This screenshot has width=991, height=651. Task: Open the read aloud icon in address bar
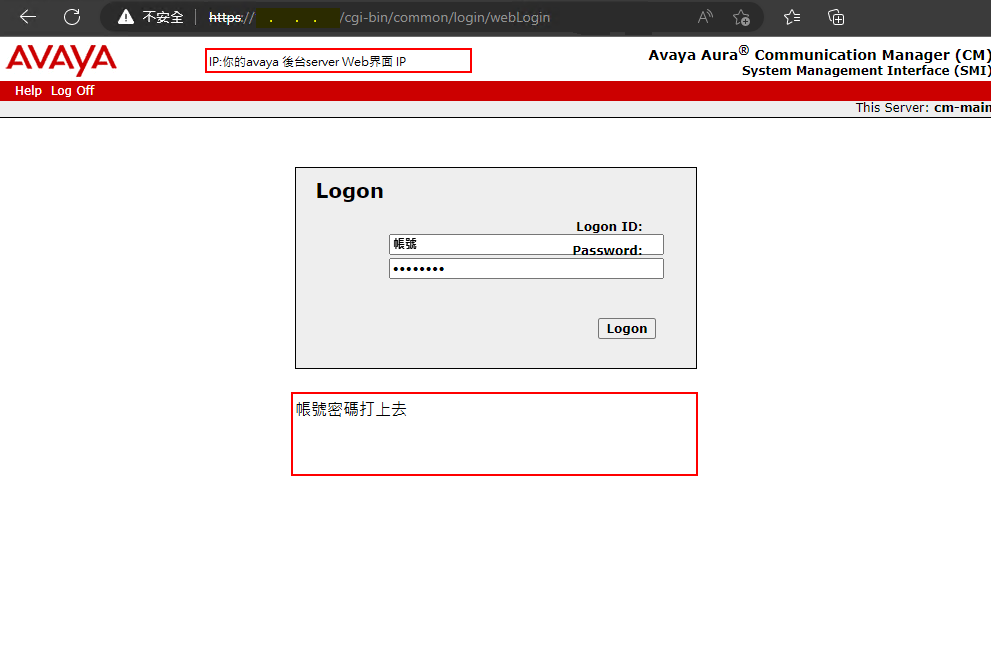pos(705,17)
